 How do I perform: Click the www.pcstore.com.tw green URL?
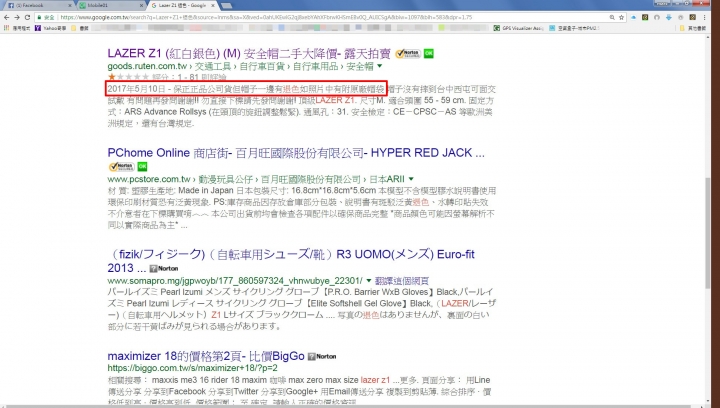[149, 179]
